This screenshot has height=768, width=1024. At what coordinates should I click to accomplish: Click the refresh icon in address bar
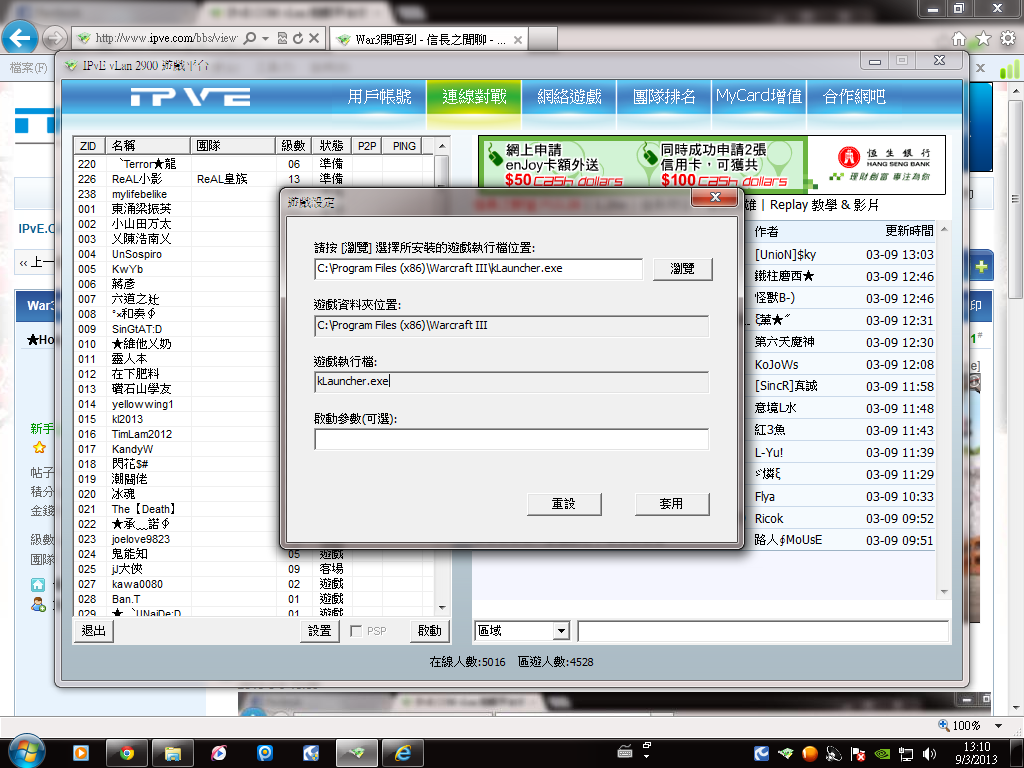(298, 39)
